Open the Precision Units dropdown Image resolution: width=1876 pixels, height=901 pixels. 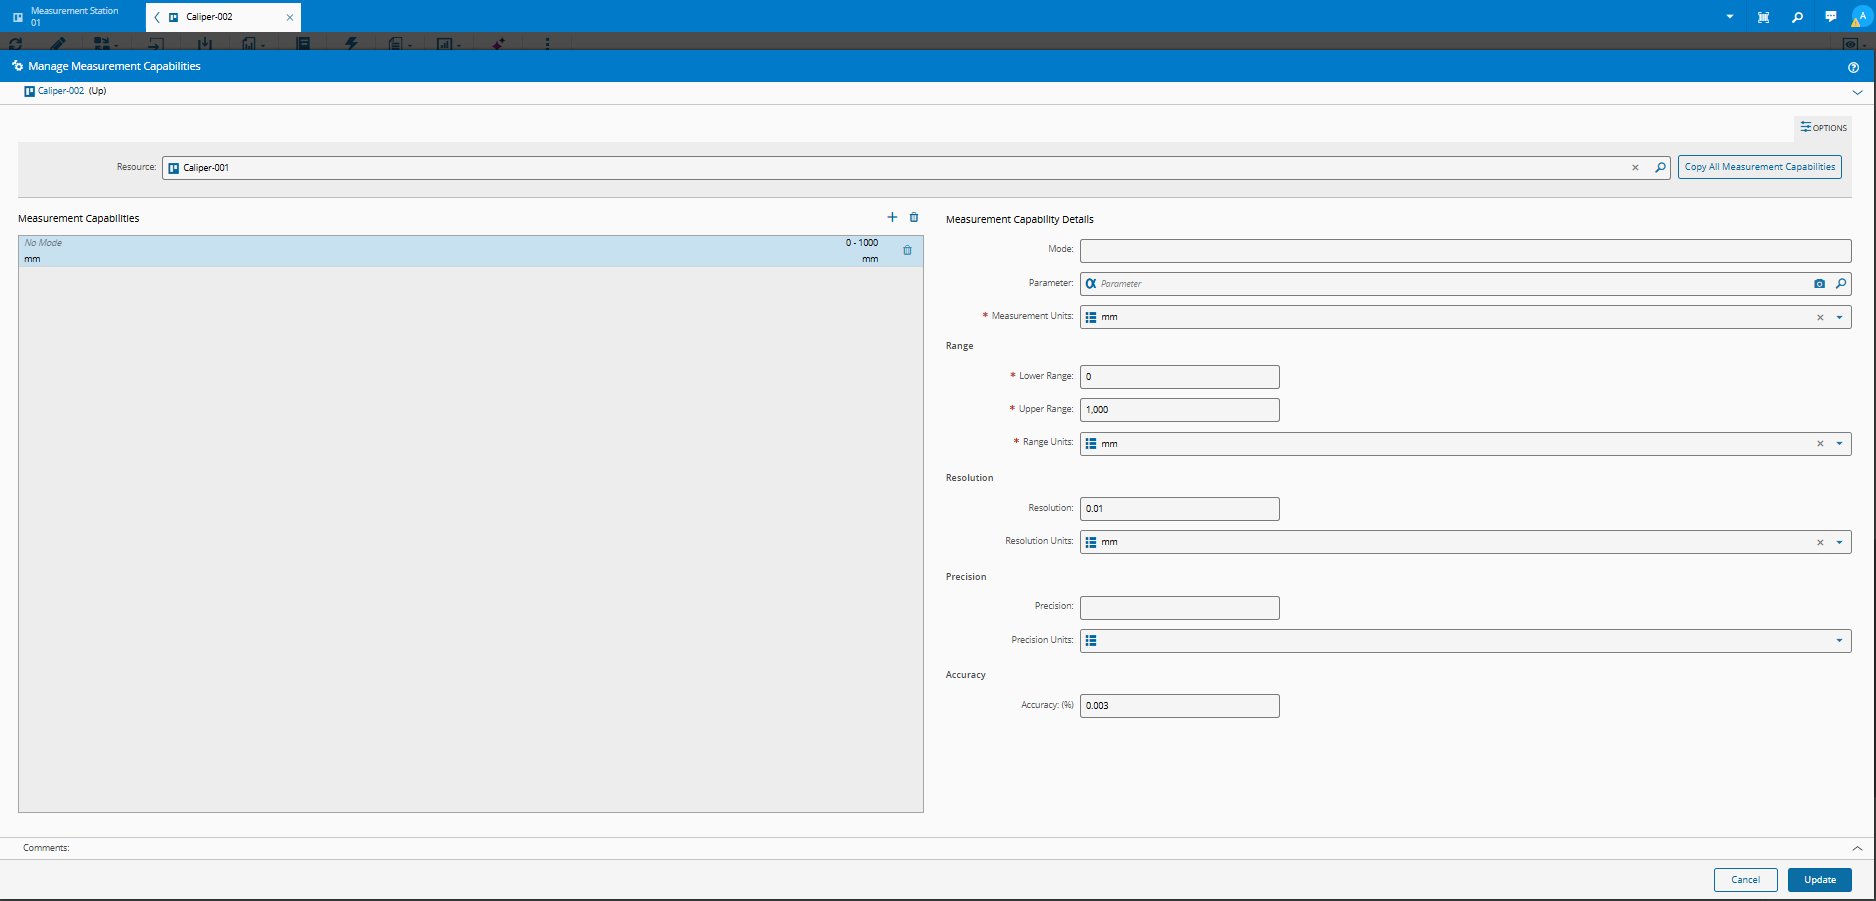(1839, 641)
